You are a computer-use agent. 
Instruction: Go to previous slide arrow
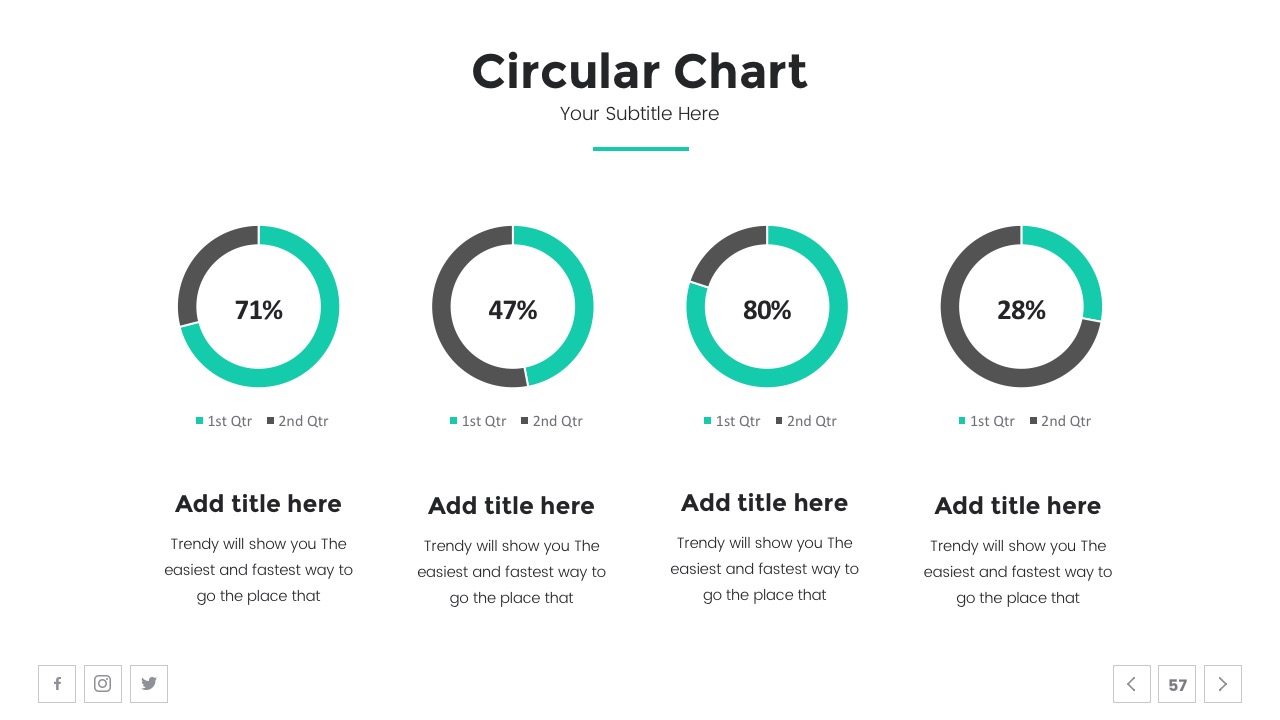point(1131,684)
